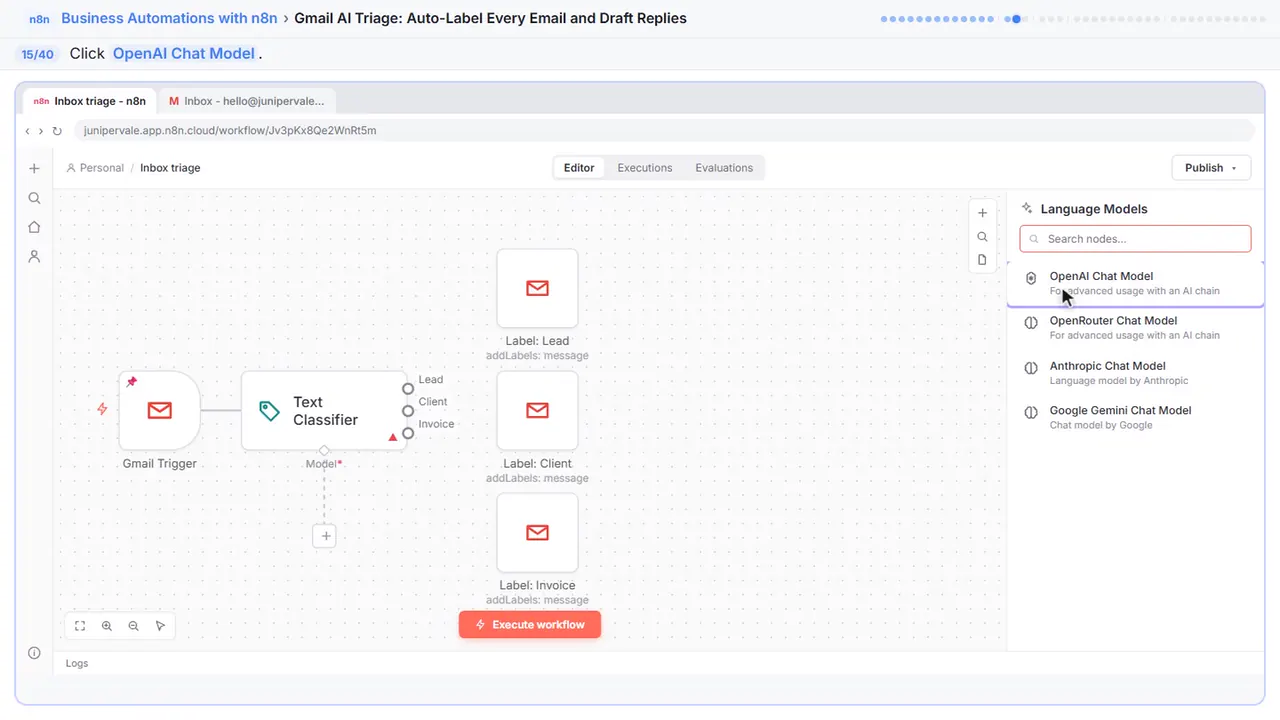Screen dimensions: 1280x720
Task: Choose Google Gemini Chat Model
Action: click(x=1135, y=417)
